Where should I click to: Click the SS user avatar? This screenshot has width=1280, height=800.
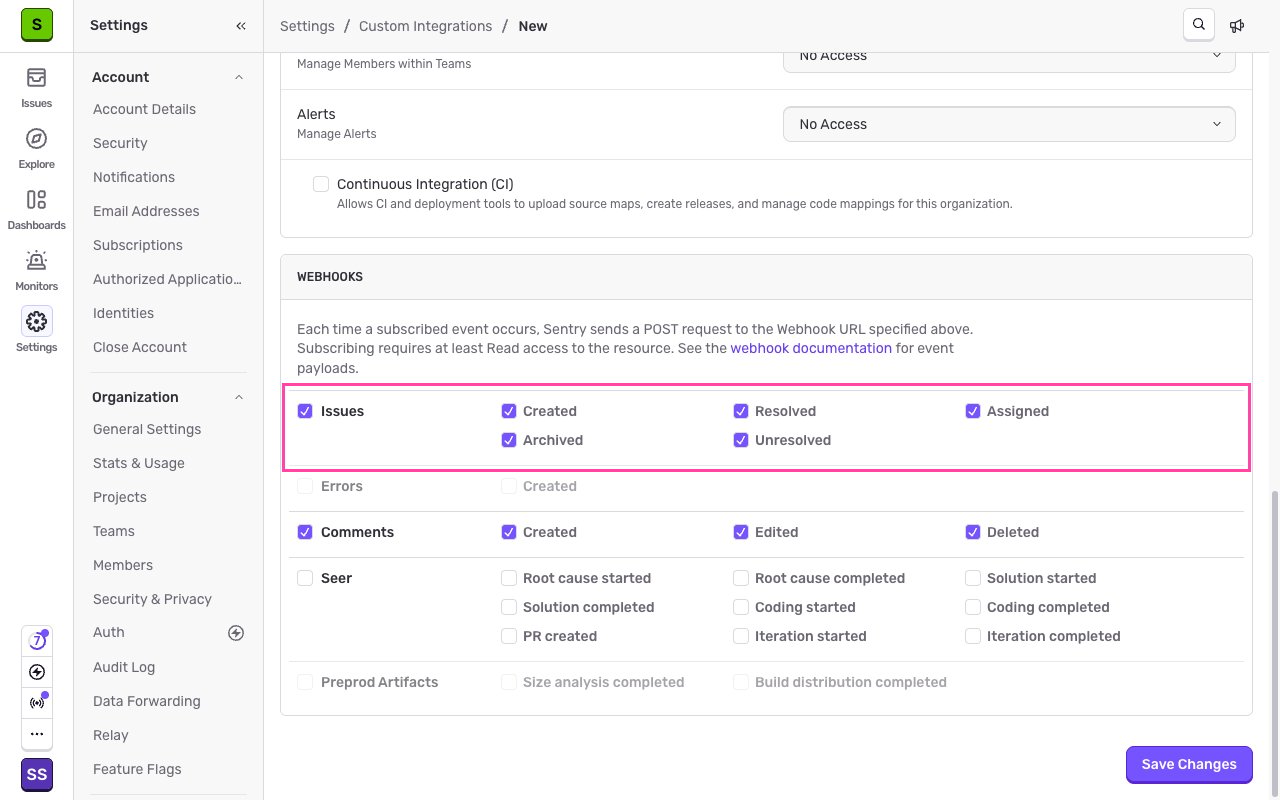pyautogui.click(x=37, y=775)
